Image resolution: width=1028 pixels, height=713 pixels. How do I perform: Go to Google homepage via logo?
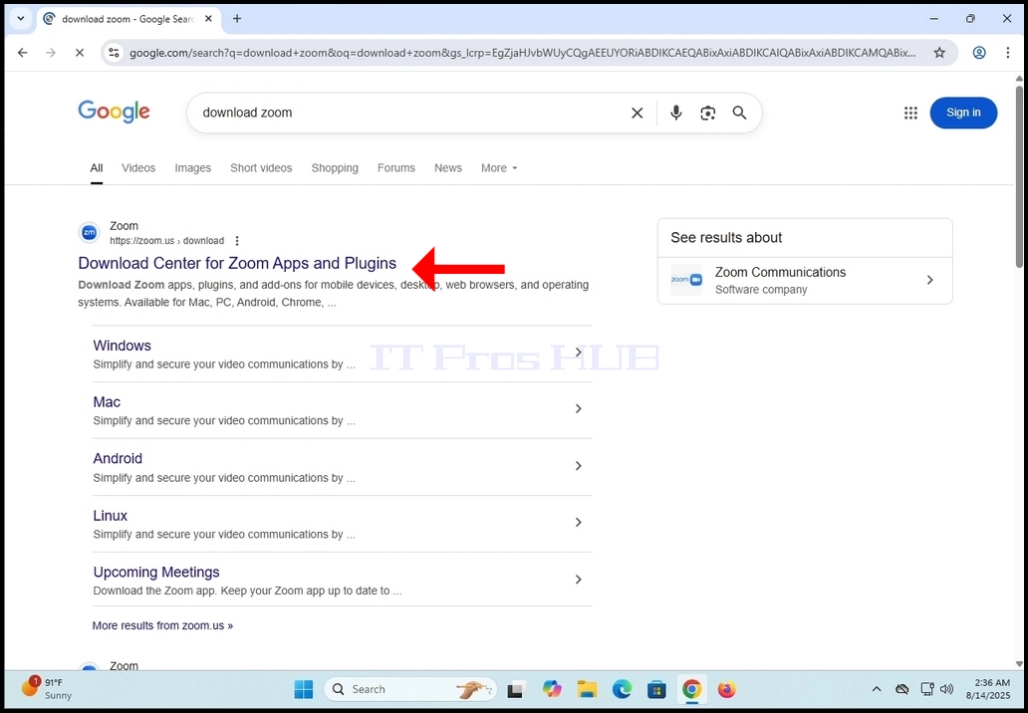114,111
